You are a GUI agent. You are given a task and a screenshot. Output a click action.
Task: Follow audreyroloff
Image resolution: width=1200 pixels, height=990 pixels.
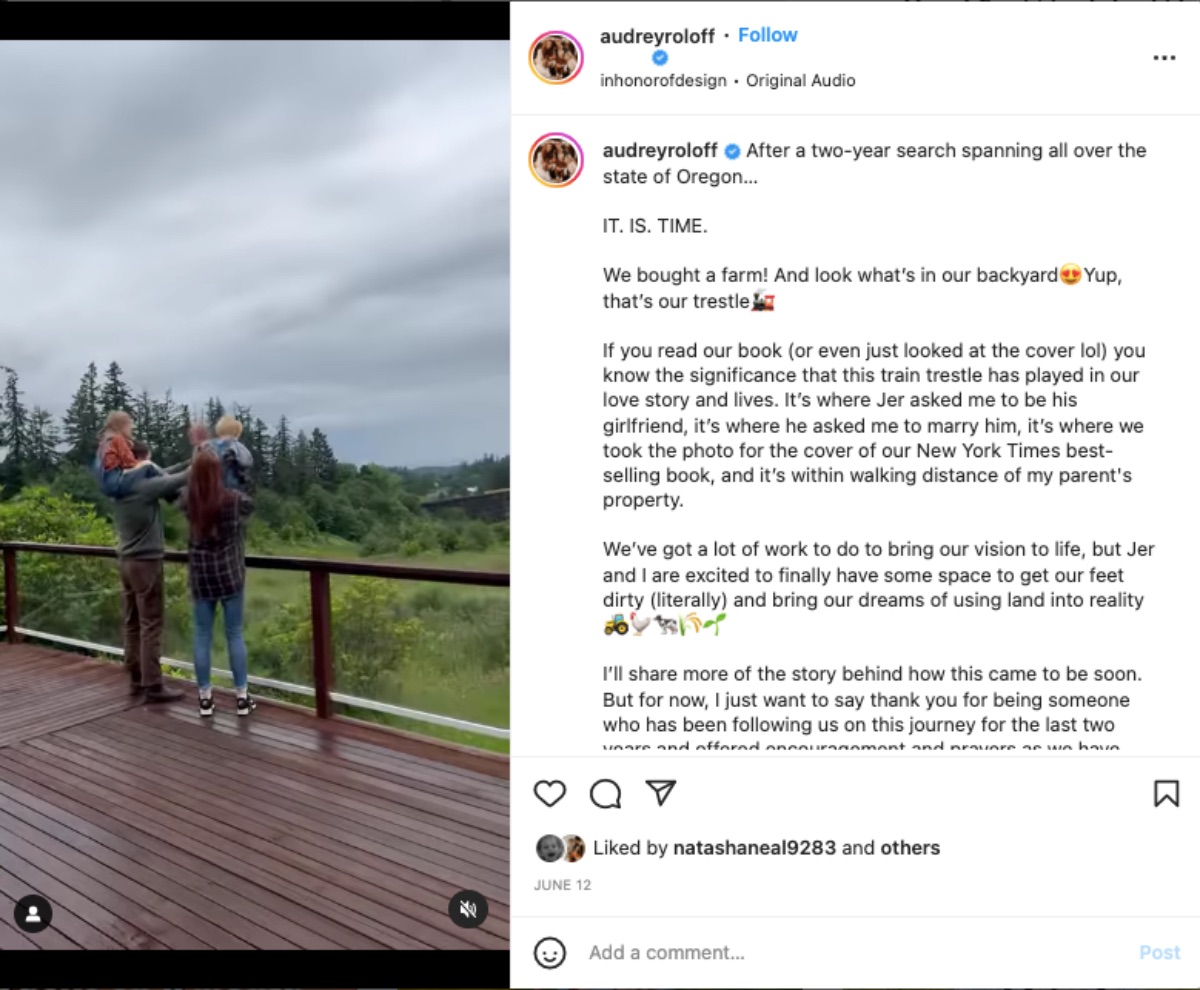[767, 35]
